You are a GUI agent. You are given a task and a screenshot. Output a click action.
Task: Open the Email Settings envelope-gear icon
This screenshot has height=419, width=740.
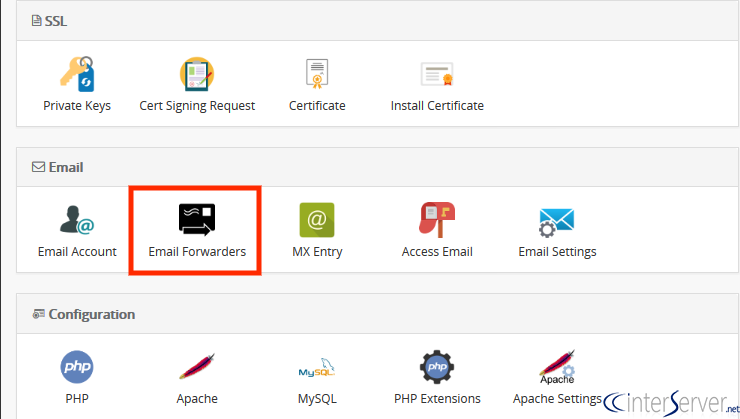tap(557, 220)
